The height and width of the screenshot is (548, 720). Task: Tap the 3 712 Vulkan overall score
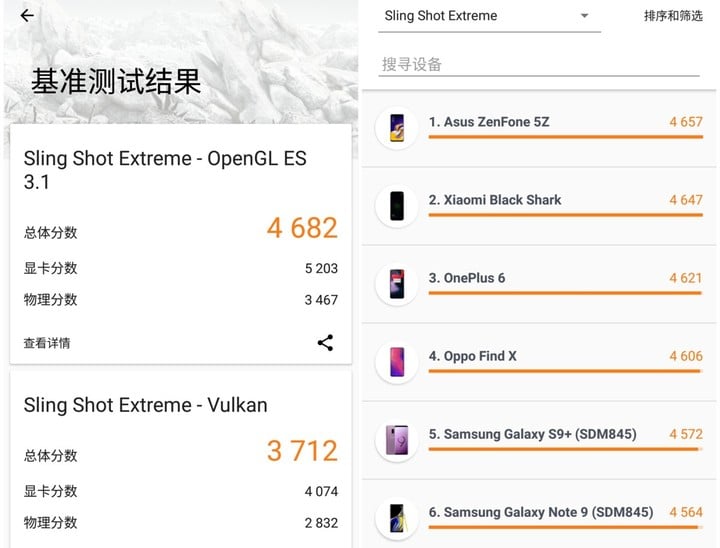pyautogui.click(x=302, y=451)
